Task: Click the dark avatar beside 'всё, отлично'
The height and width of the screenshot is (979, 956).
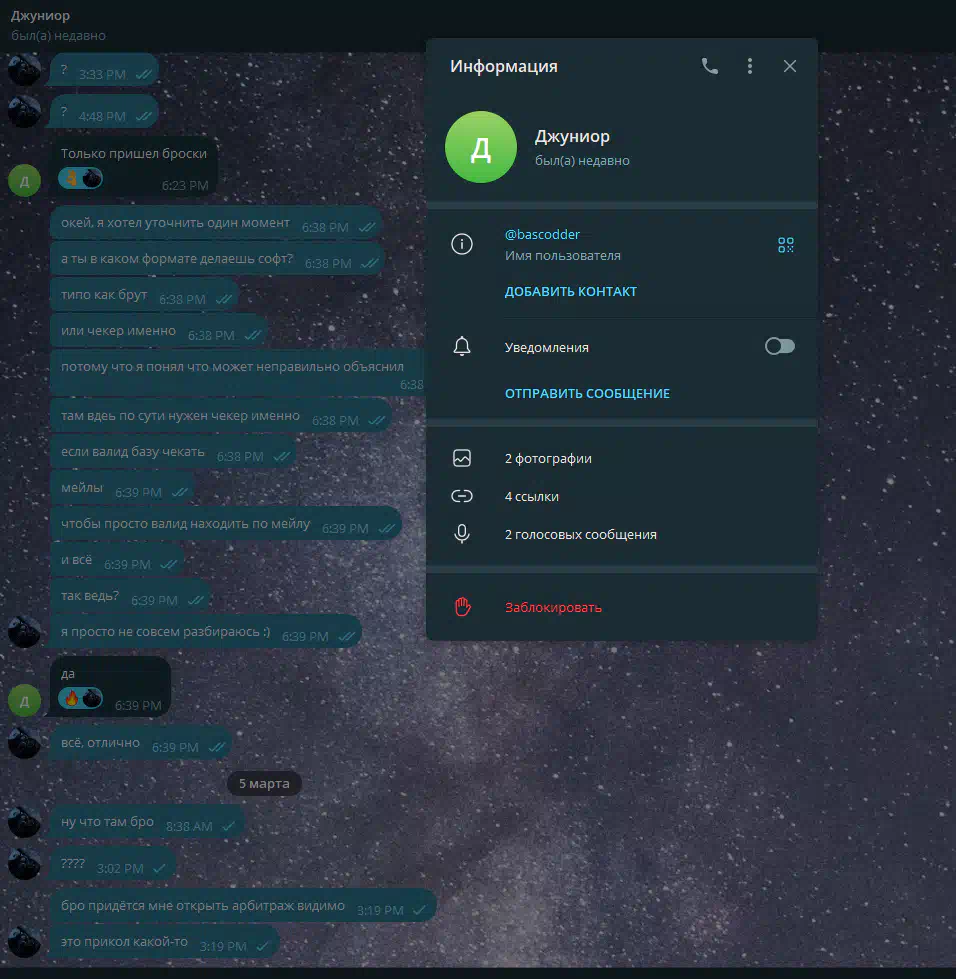Action: 24,742
